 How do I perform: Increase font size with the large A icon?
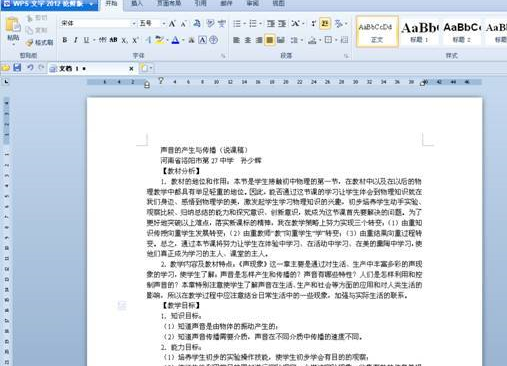tap(172, 24)
